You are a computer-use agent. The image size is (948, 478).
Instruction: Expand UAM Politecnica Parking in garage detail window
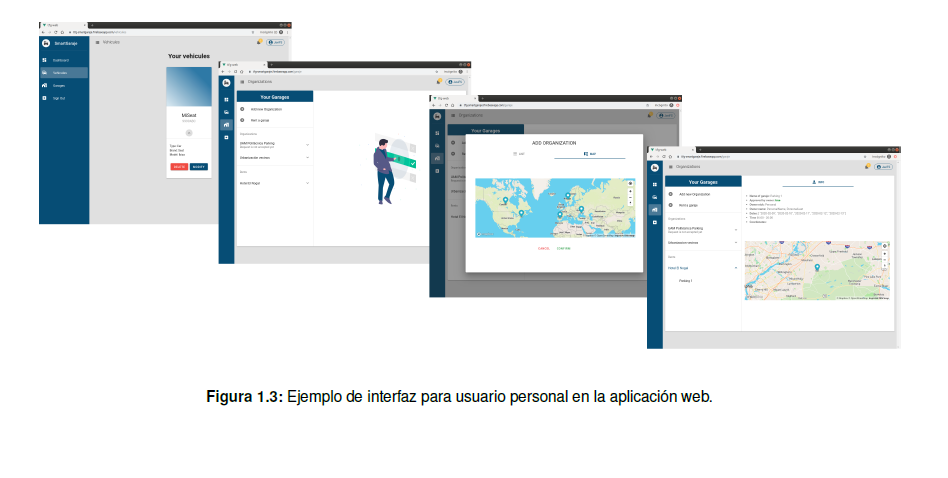pyautogui.click(x=703, y=230)
